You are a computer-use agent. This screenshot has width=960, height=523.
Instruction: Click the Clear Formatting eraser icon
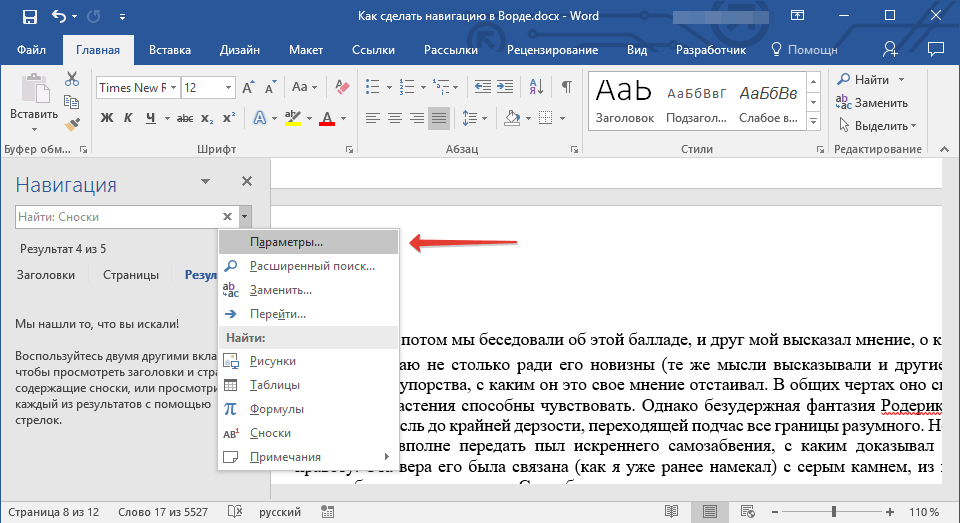pyautogui.click(x=342, y=87)
